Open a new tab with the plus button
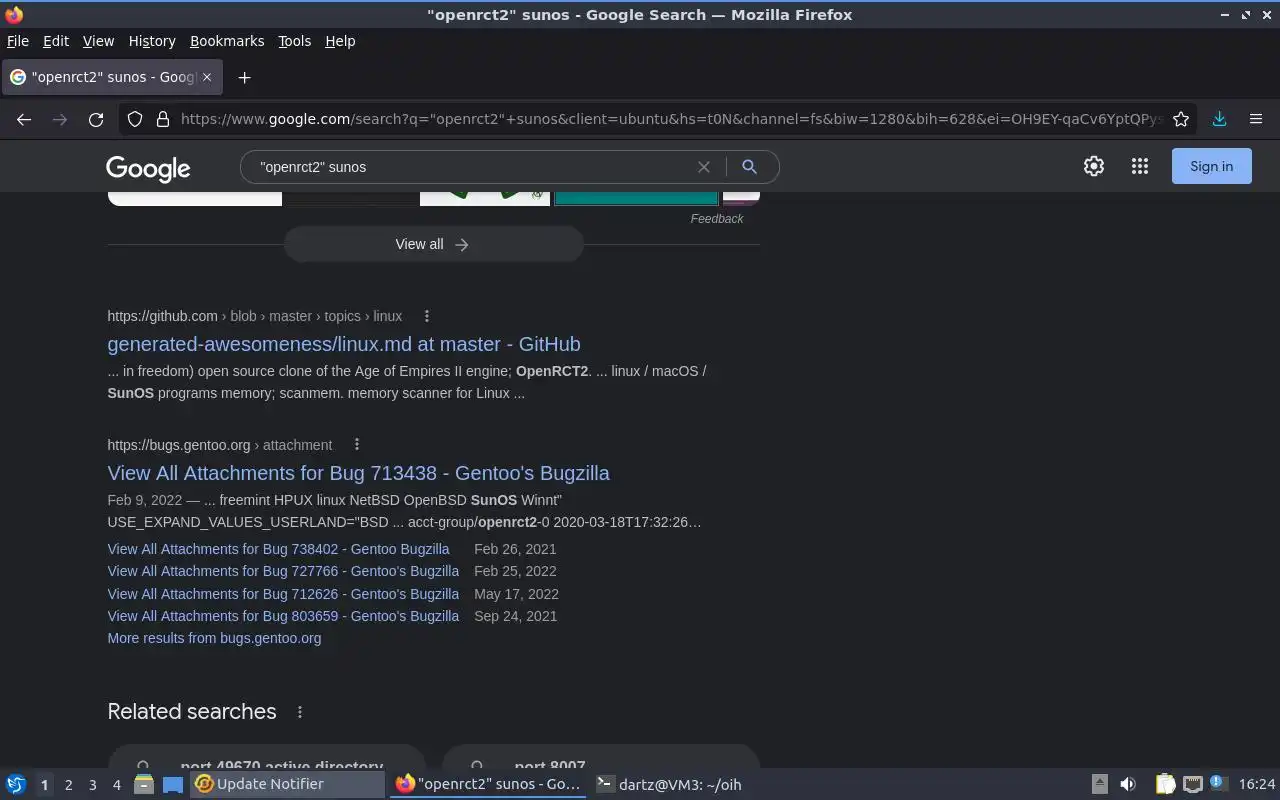1280x800 pixels. (244, 77)
